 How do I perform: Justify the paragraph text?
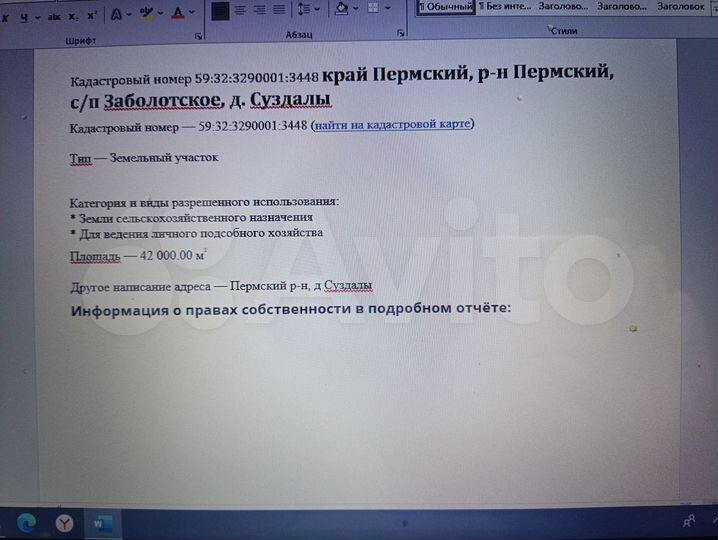click(x=279, y=9)
